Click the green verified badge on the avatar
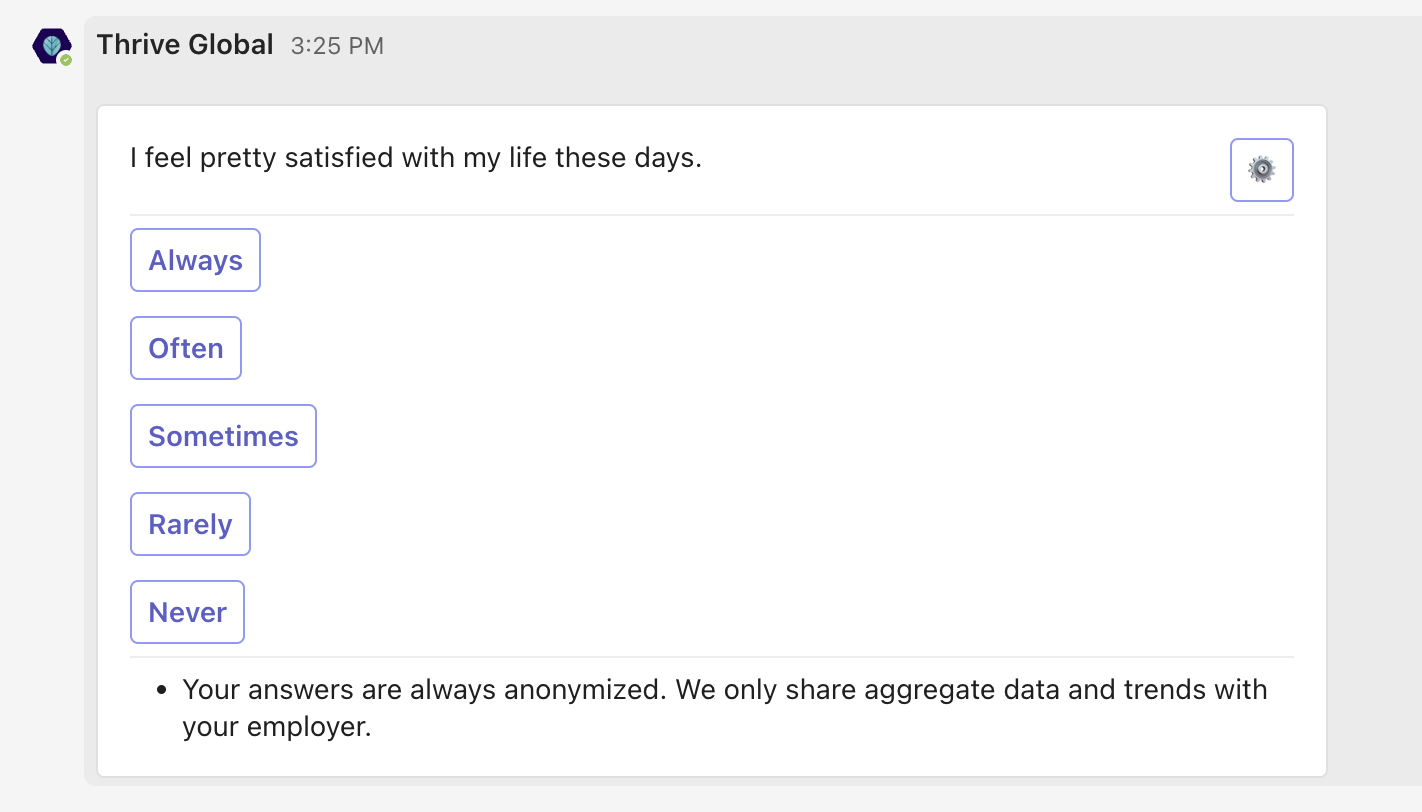The image size is (1422, 812). pyautogui.click(x=66, y=60)
